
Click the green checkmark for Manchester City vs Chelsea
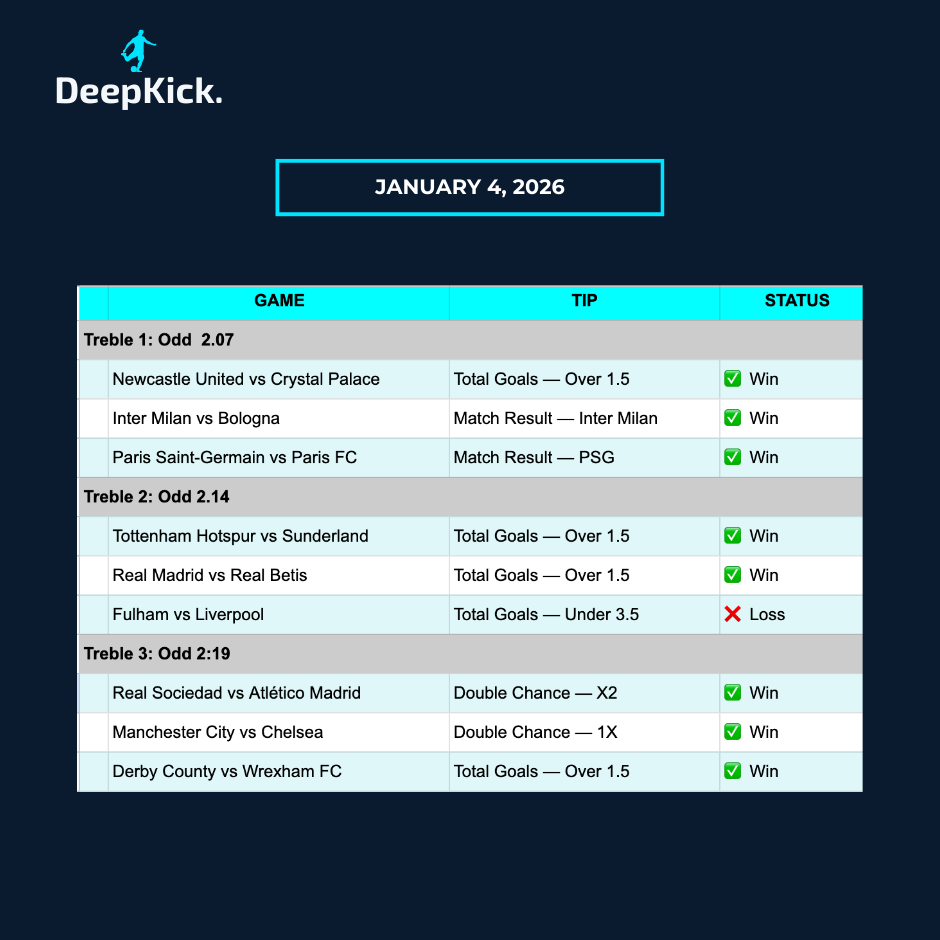click(733, 732)
